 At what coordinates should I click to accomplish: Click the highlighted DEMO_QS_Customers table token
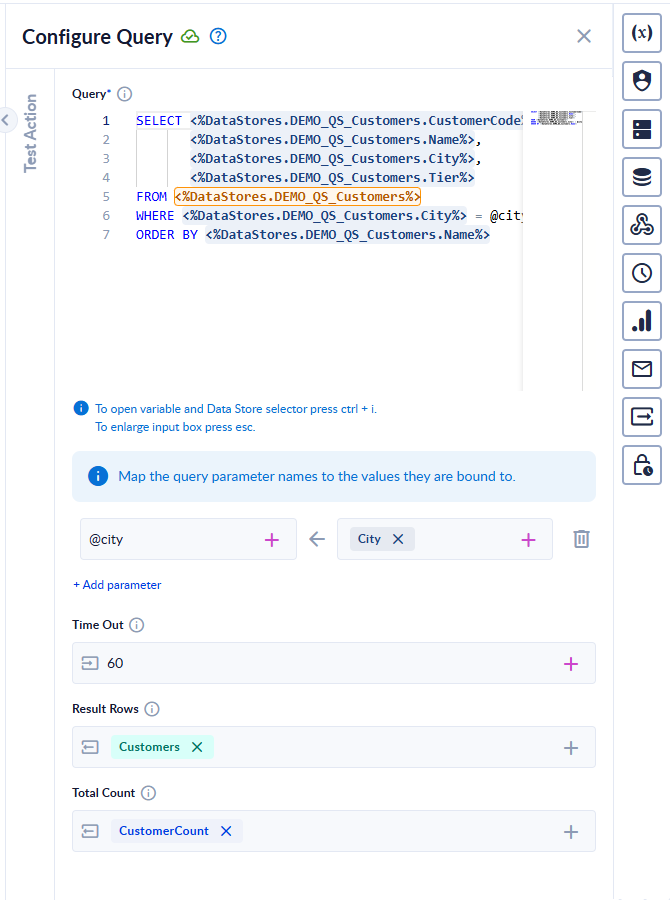click(297, 196)
